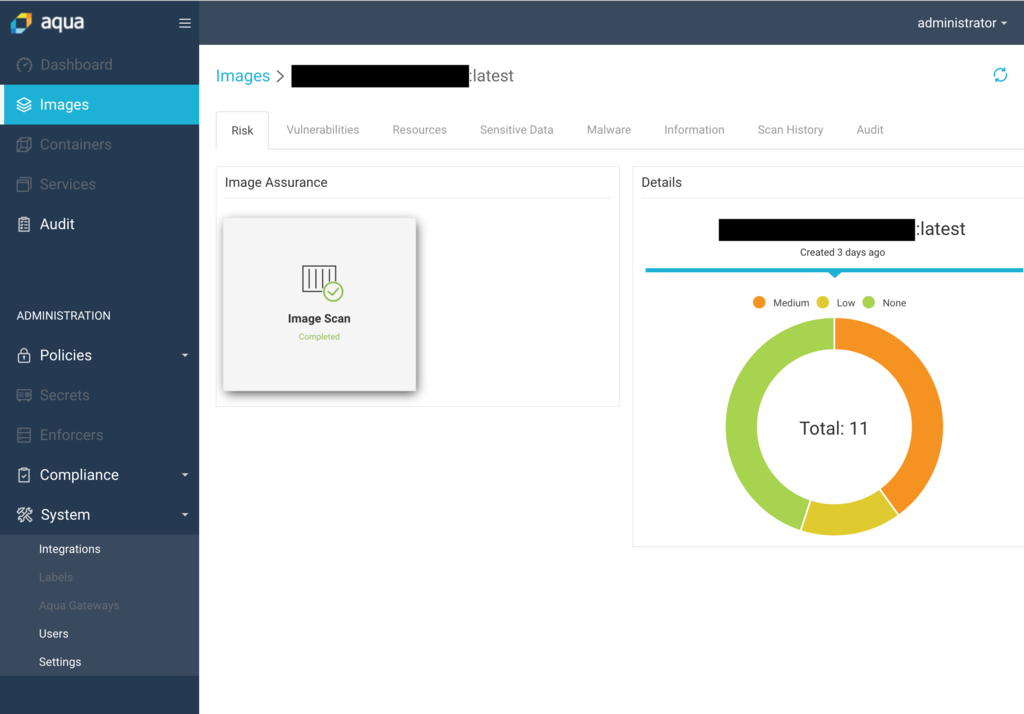This screenshot has height=714, width=1024.
Task: Click the Containers cube icon in sidebar
Action: pyautogui.click(x=24, y=144)
